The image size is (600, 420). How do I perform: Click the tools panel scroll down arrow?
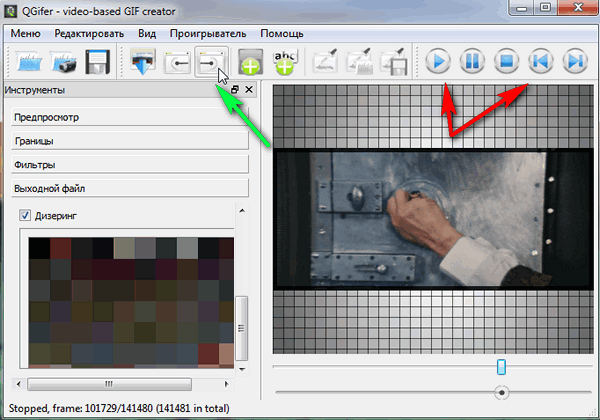[242, 370]
